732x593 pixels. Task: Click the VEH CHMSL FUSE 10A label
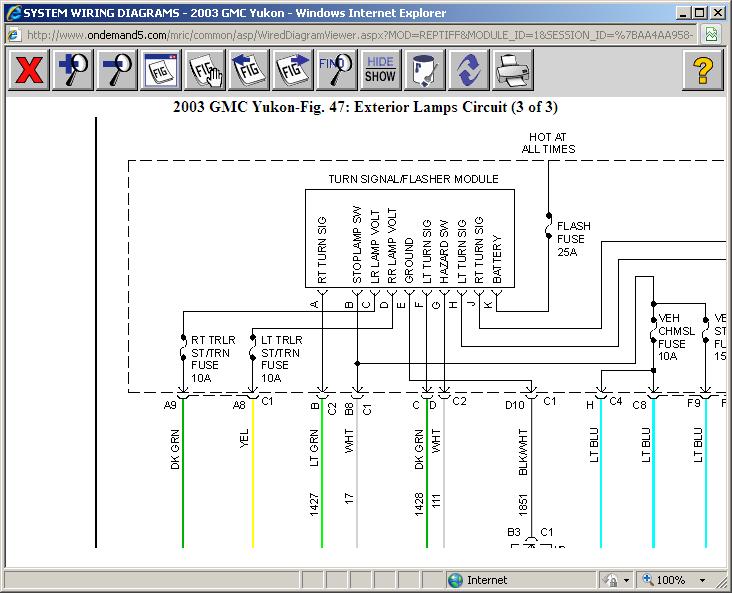click(x=676, y=337)
